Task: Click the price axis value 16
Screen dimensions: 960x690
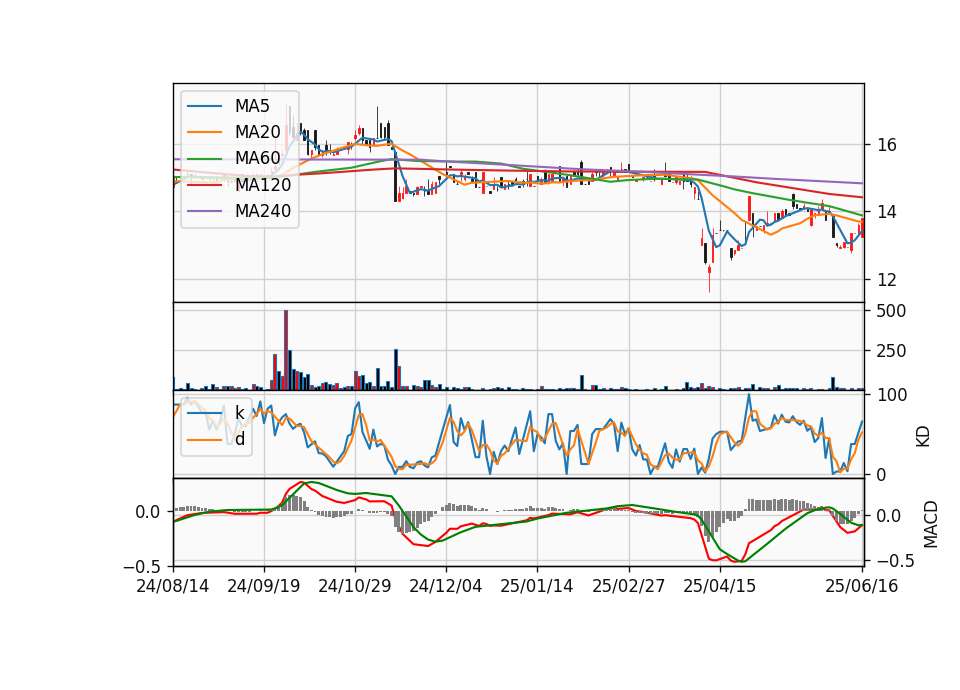Action: (x=887, y=145)
